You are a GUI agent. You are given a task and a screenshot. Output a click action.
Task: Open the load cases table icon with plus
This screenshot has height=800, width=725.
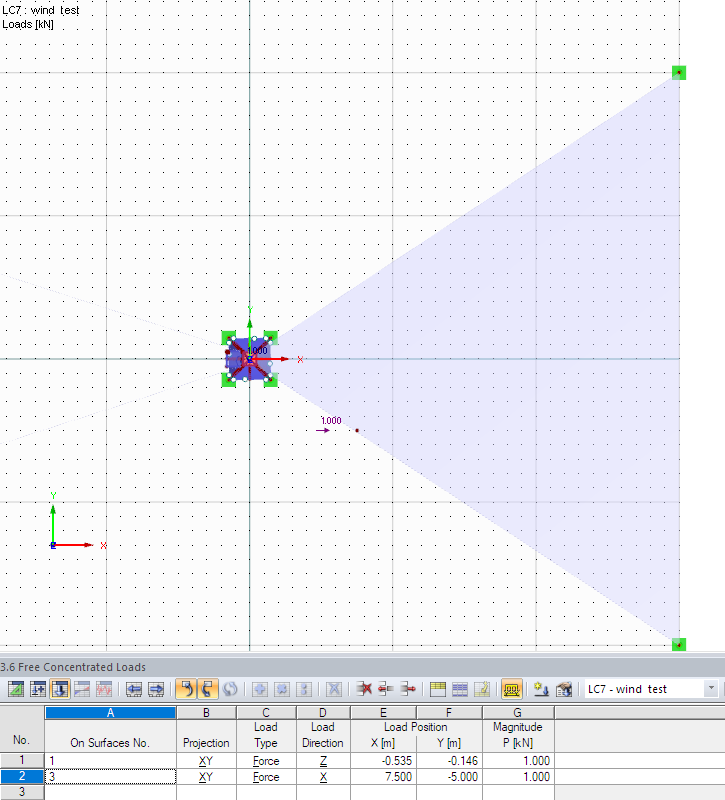[x=38, y=689]
